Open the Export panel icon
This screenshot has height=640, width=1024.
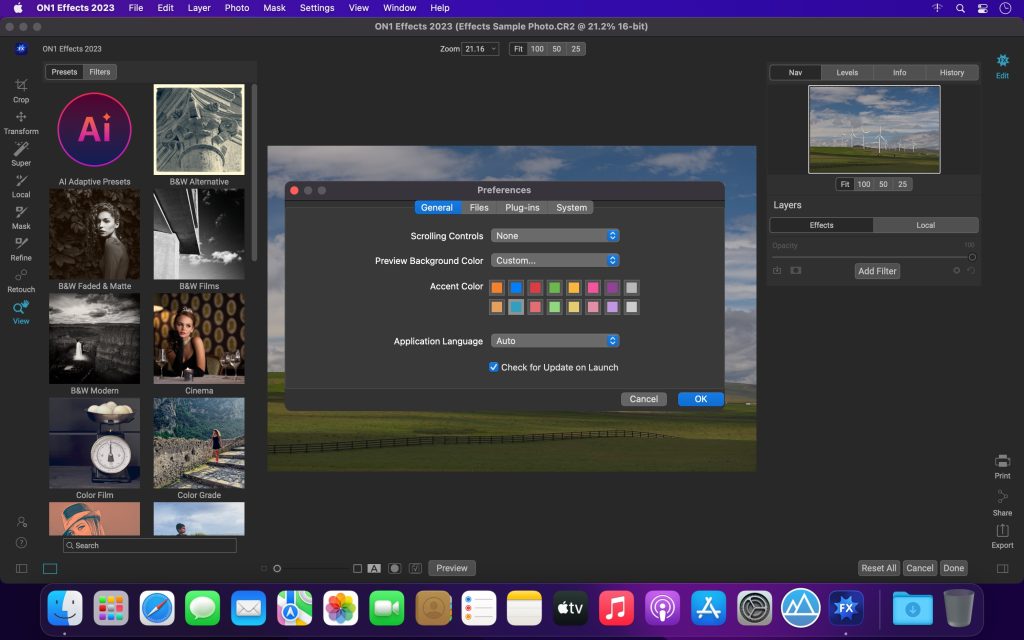[1002, 535]
